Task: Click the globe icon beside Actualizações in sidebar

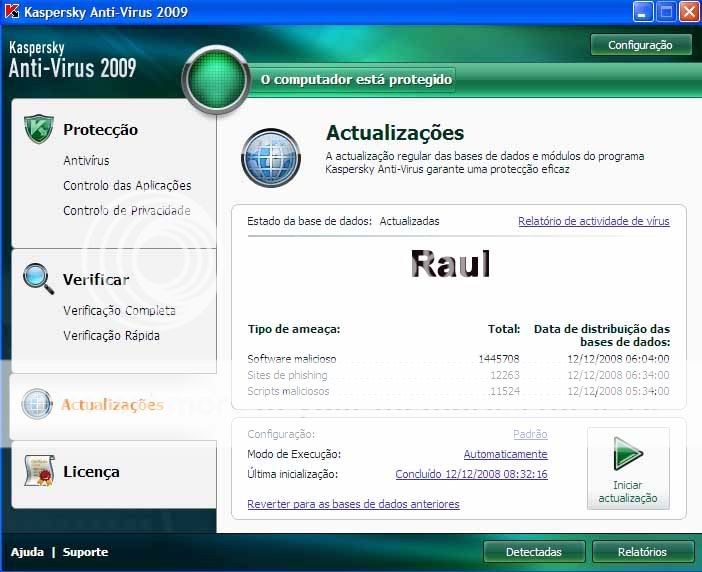Action: point(37,404)
